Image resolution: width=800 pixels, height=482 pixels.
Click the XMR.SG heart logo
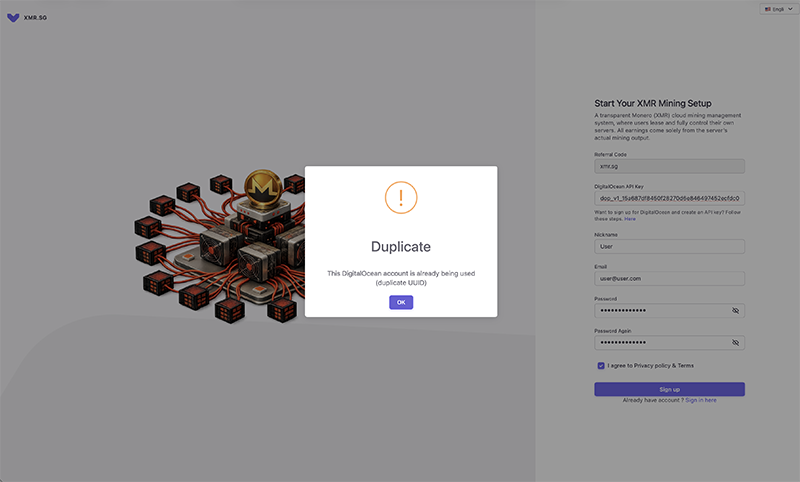pyautogui.click(x=13, y=17)
